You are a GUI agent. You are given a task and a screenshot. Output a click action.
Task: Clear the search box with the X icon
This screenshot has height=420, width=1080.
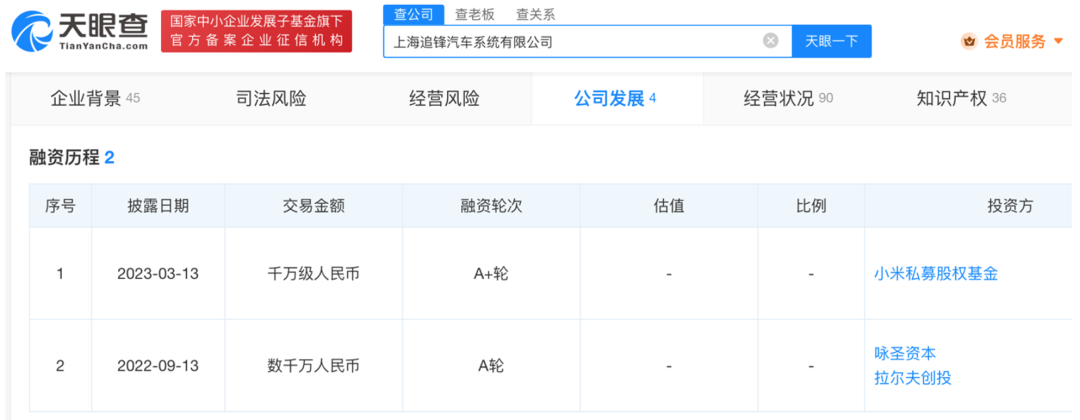771,41
